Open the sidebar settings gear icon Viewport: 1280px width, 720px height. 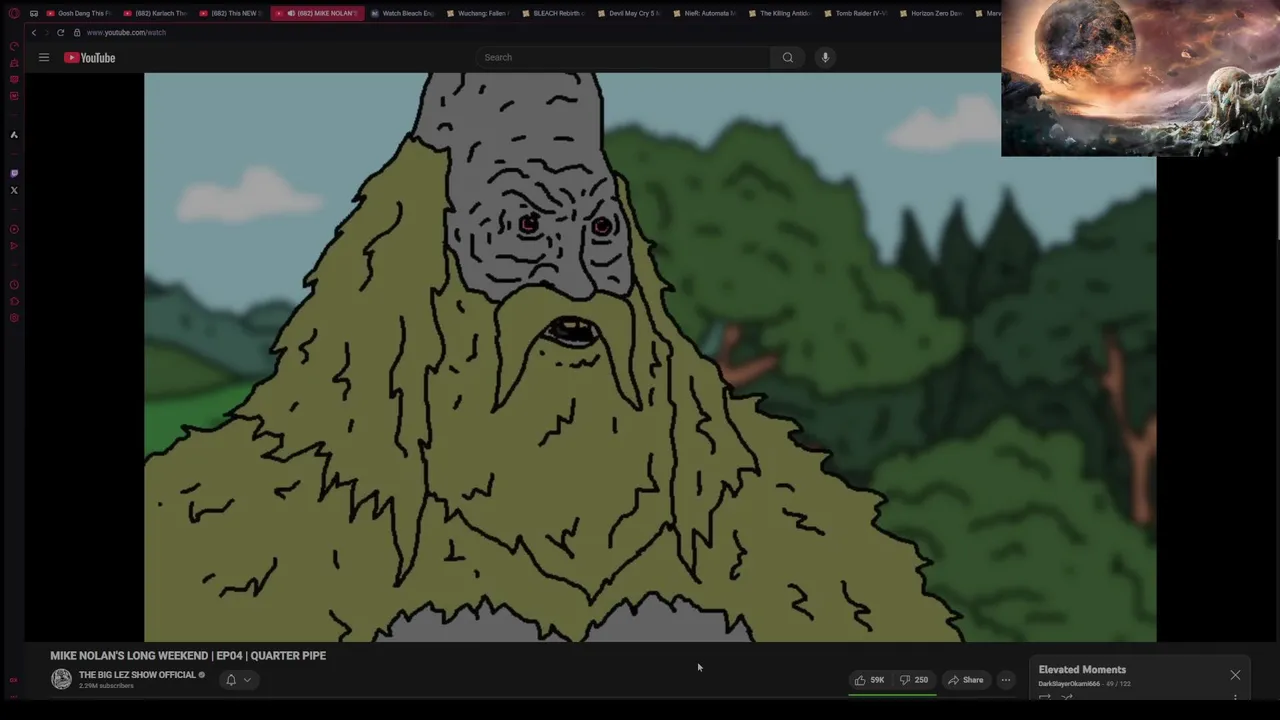click(14, 318)
